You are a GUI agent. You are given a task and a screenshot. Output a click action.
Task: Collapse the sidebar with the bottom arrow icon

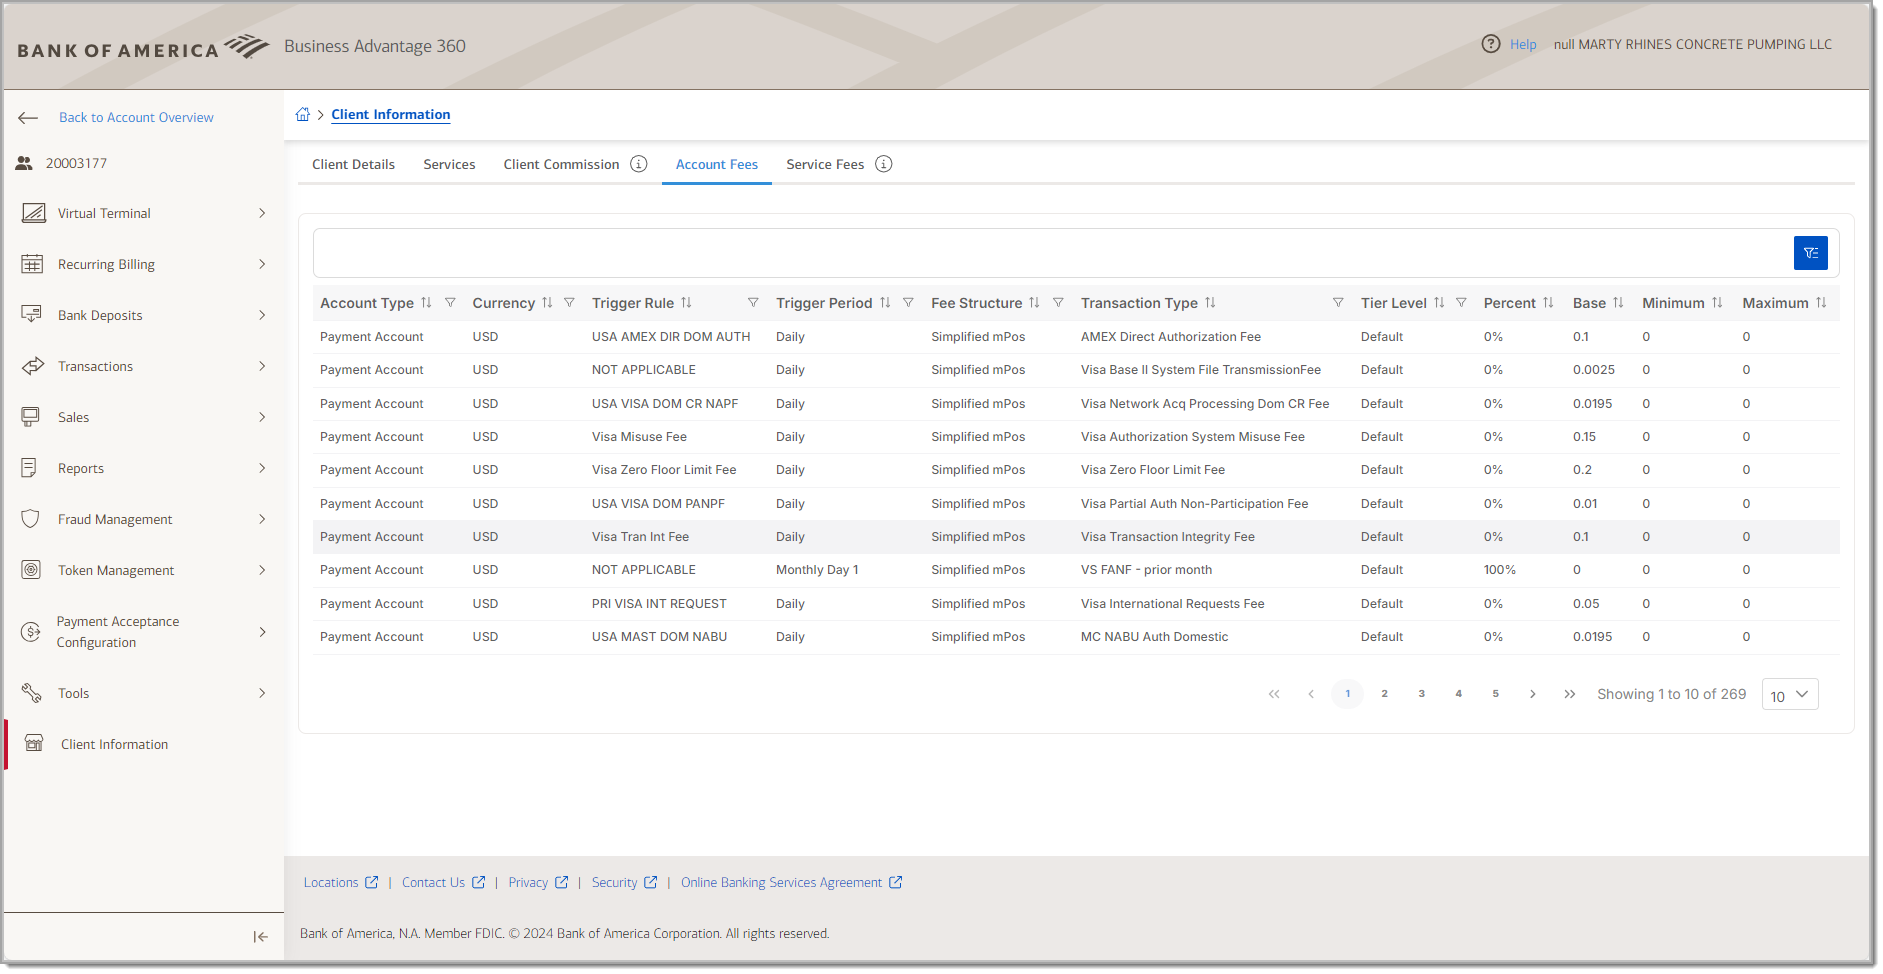(259, 937)
